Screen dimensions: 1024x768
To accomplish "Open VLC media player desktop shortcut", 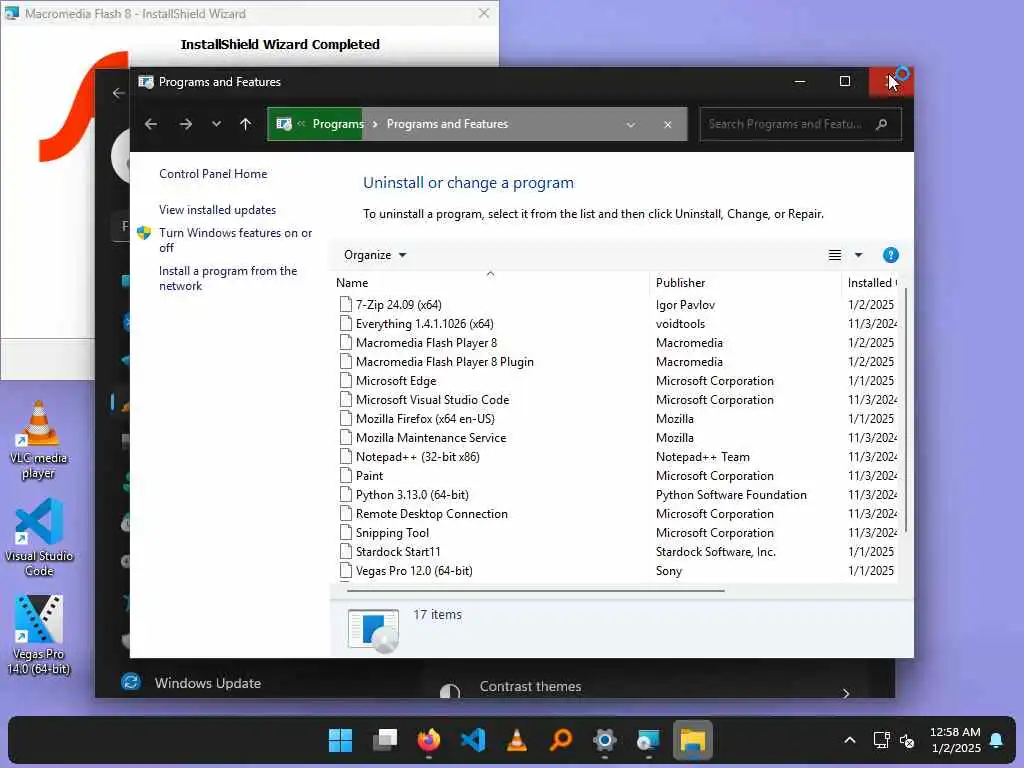I will pyautogui.click(x=39, y=440).
